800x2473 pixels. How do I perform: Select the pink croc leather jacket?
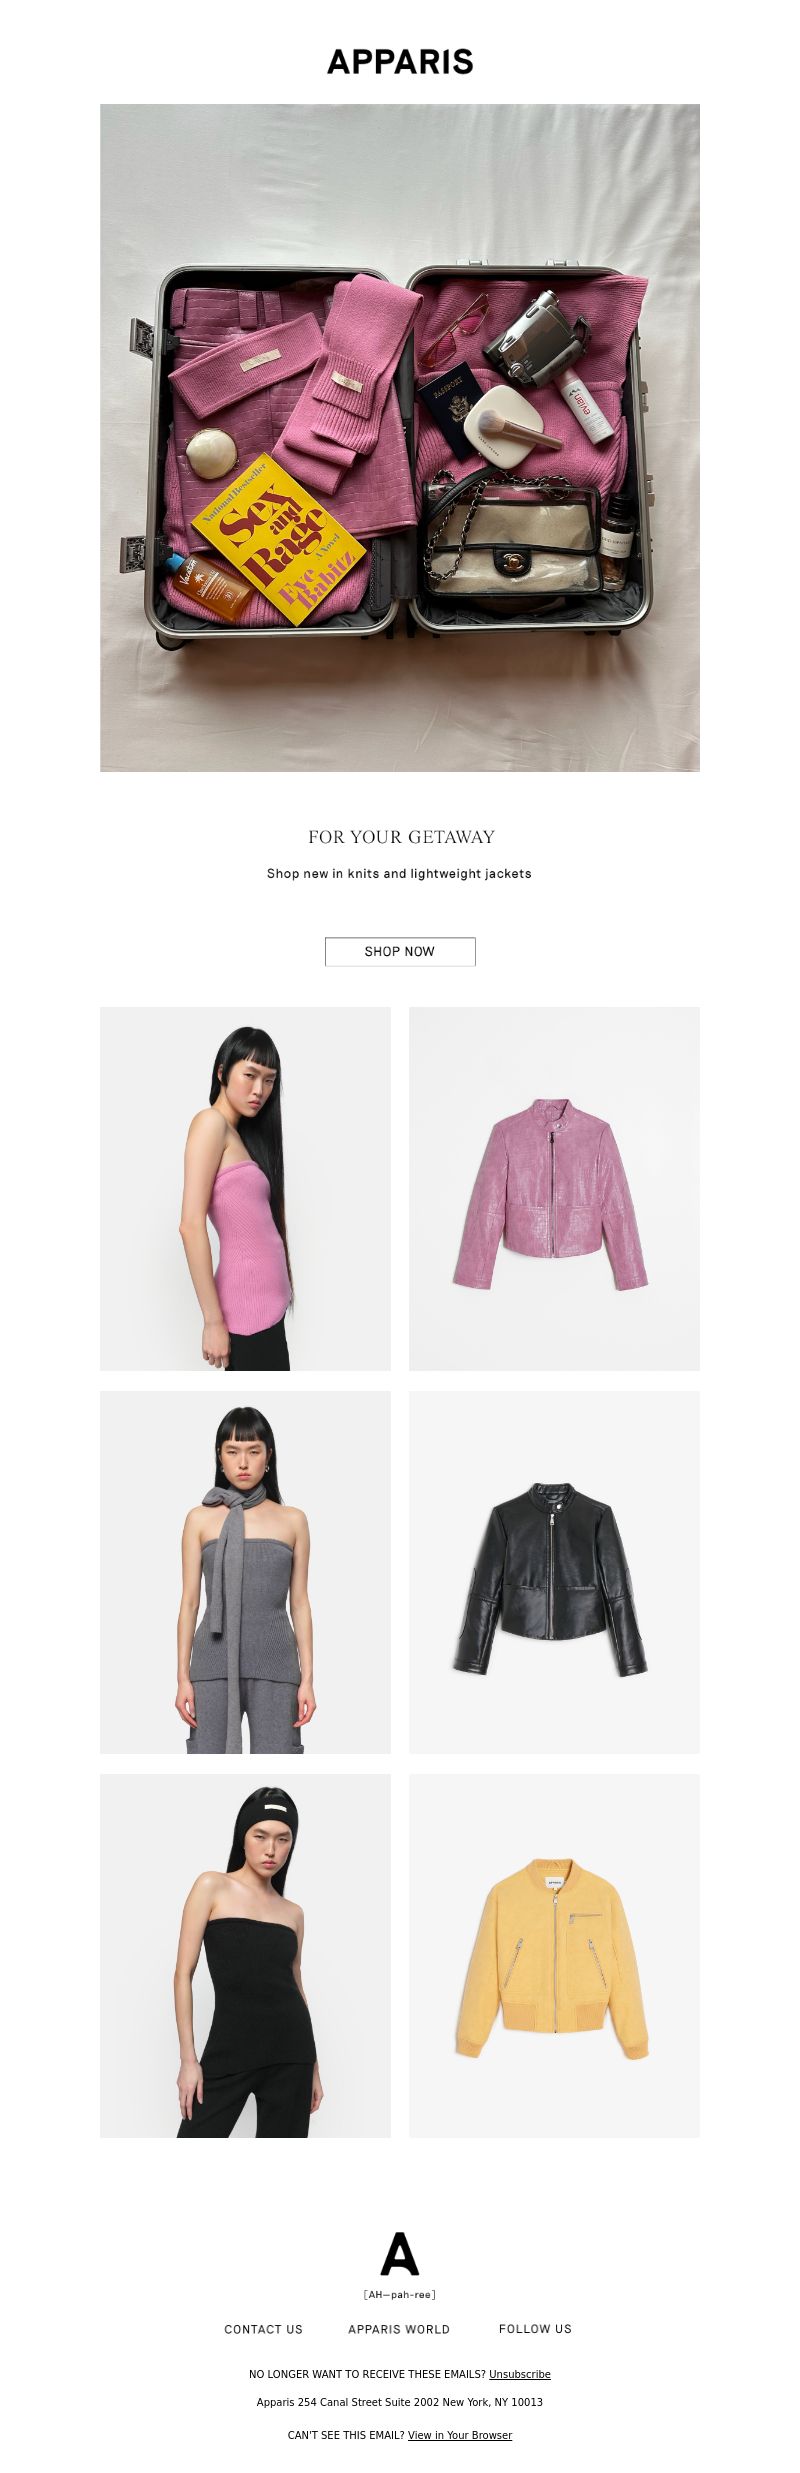[x=554, y=1188]
